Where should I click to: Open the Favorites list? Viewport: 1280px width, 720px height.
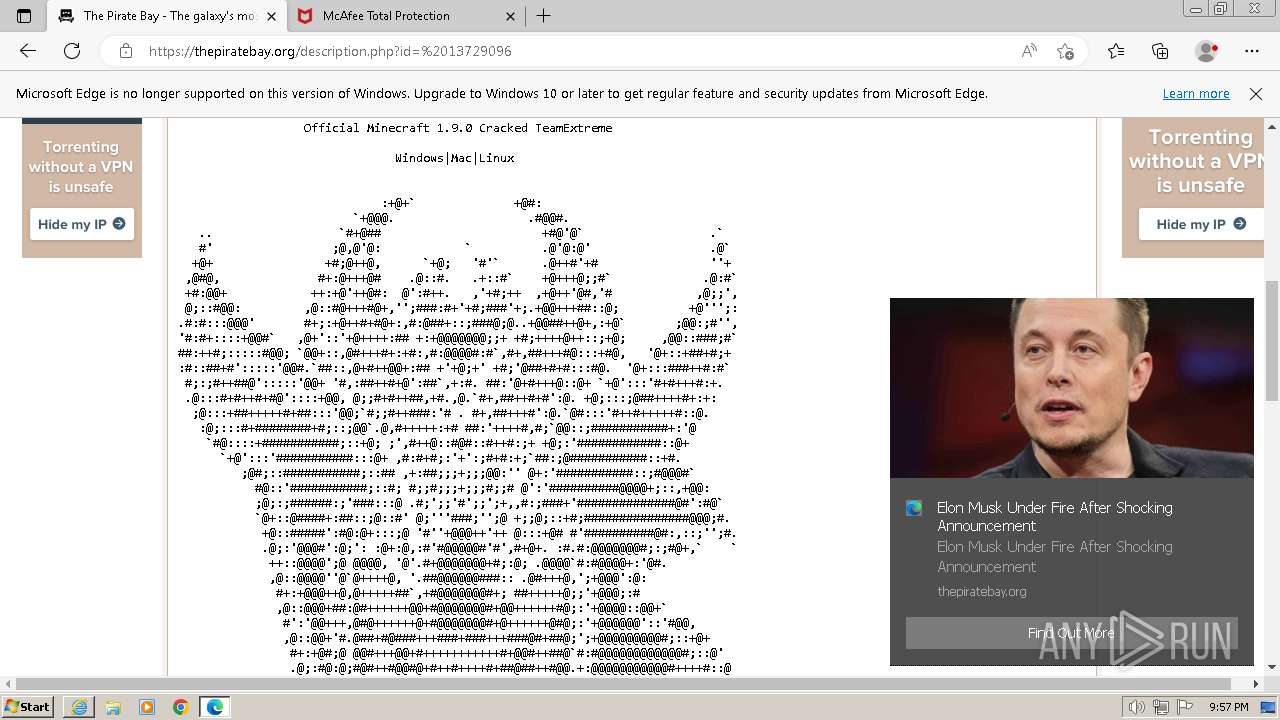1116,51
